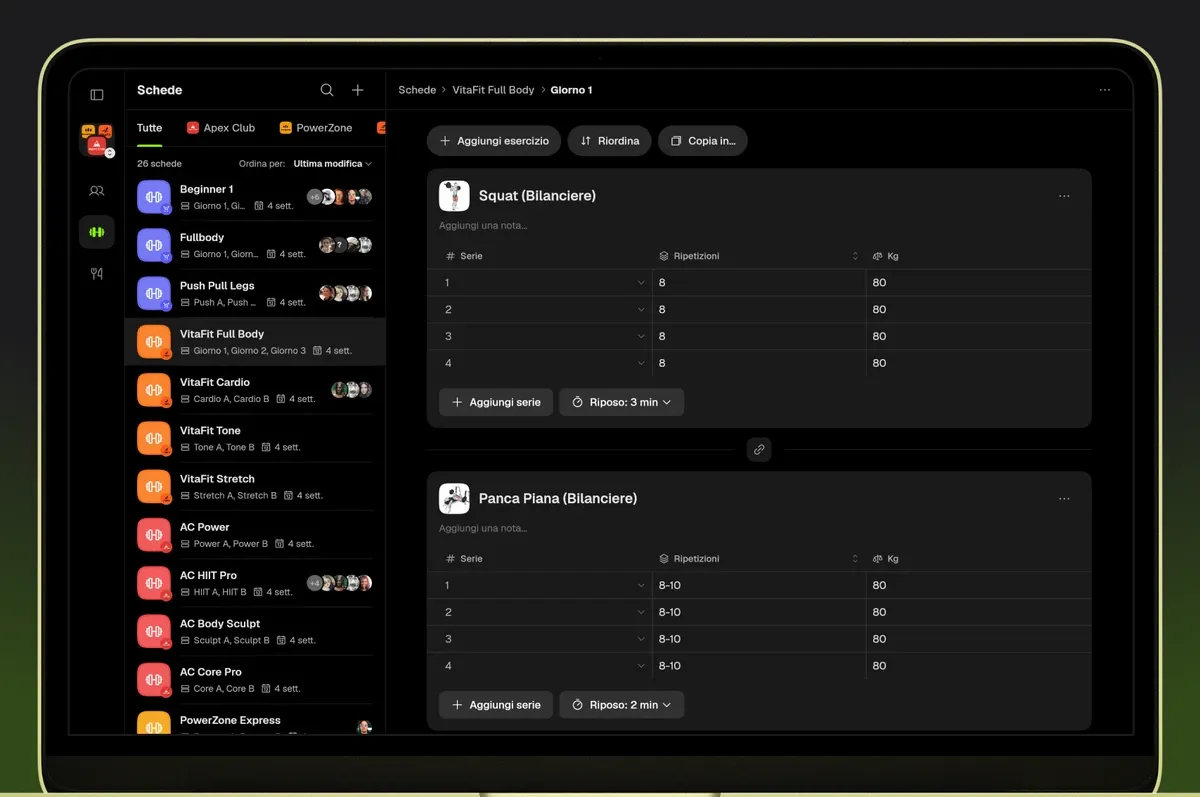
Task: Click the search magnifier in Schede
Action: 327,90
